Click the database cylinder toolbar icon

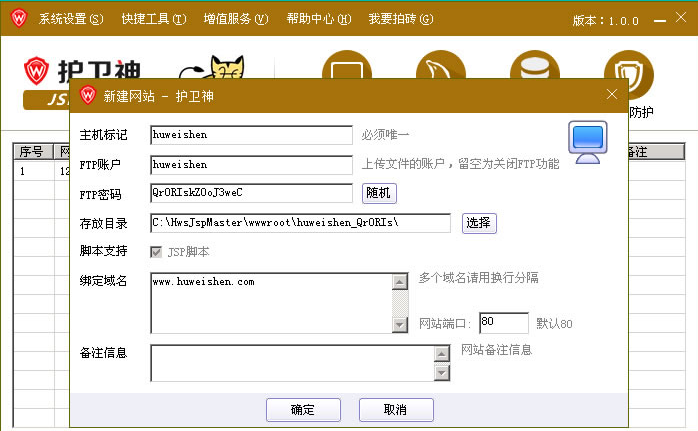[535, 65]
